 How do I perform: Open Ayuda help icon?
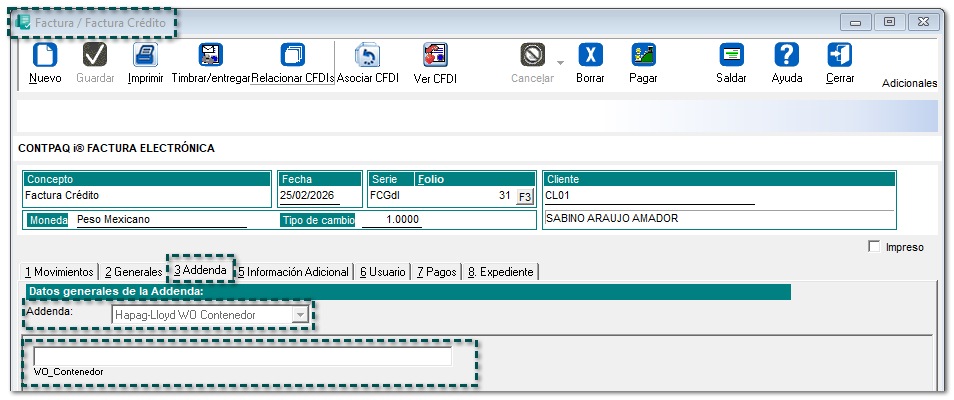click(x=787, y=55)
